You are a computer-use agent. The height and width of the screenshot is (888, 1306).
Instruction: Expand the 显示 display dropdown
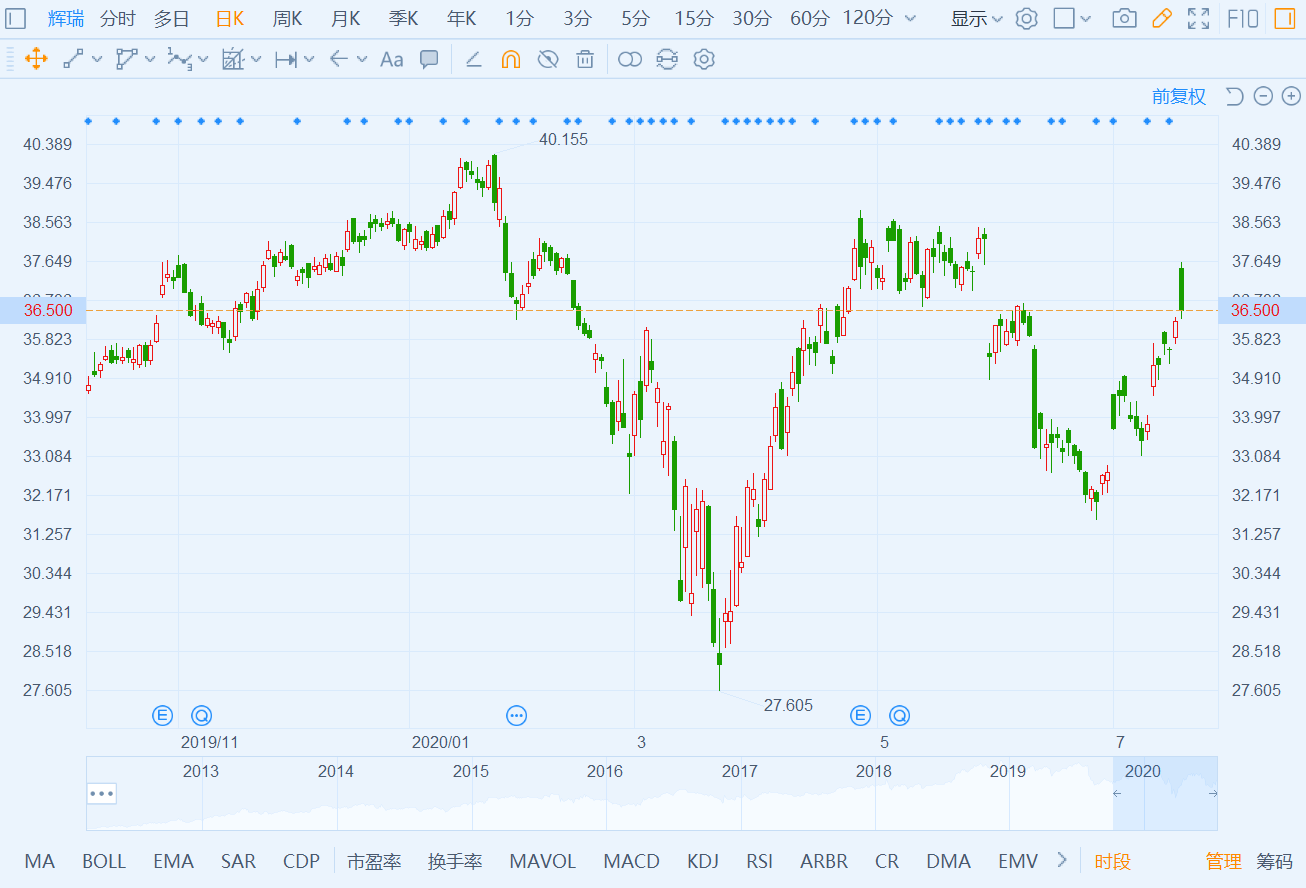pos(976,19)
